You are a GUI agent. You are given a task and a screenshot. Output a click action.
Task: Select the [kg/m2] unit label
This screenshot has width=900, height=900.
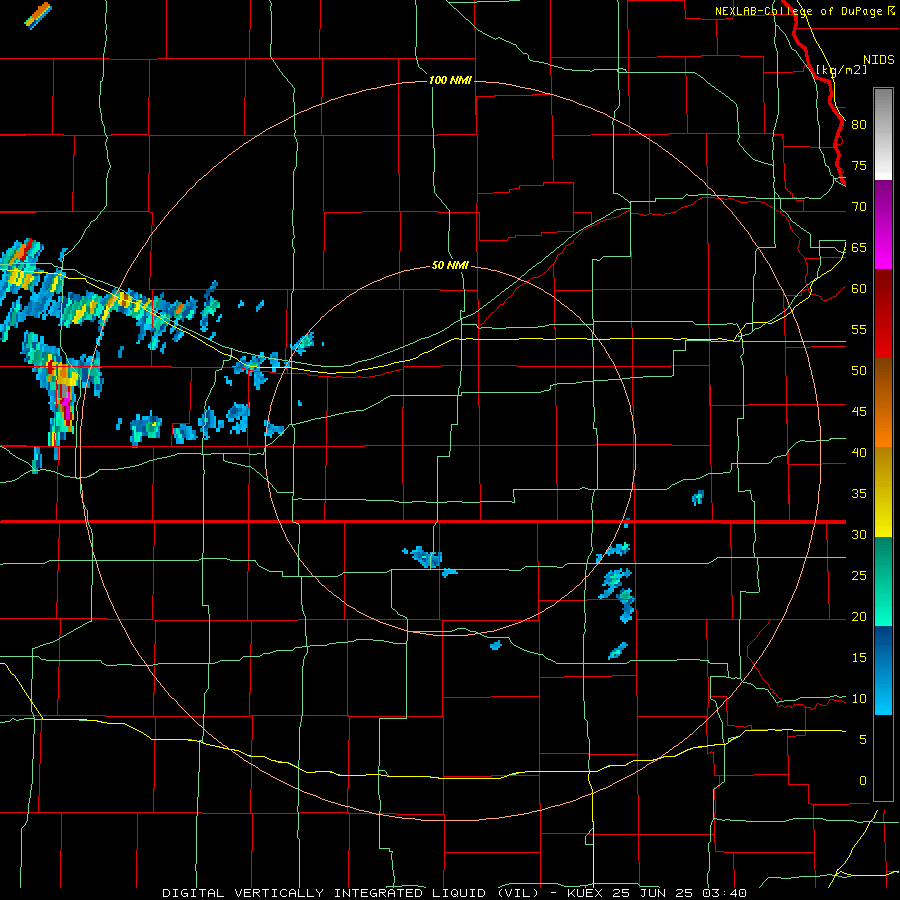point(841,69)
